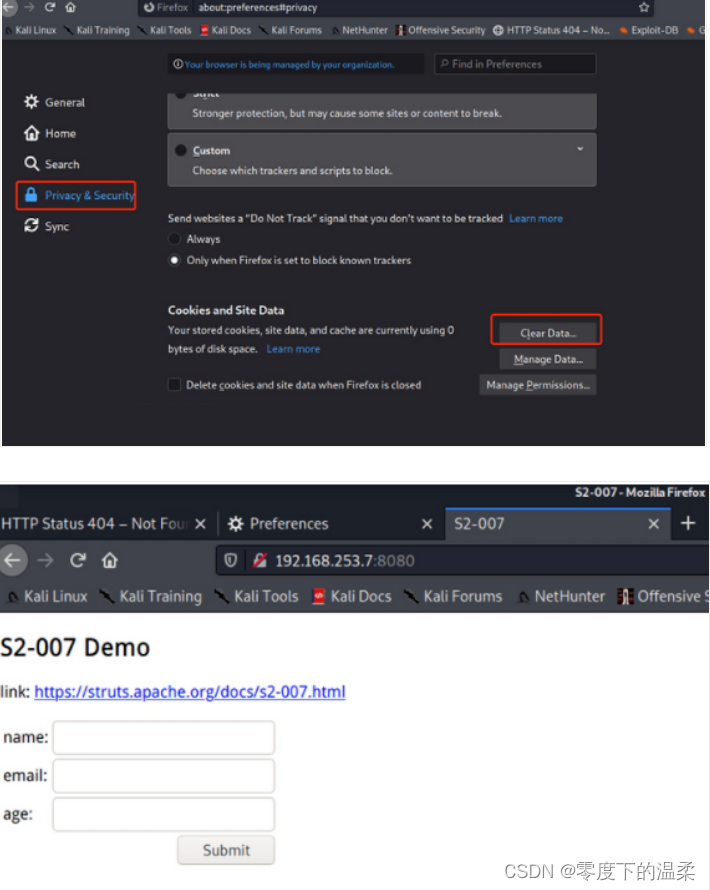Click the Manage Data button
The height and width of the screenshot is (890, 710).
pyautogui.click(x=548, y=359)
